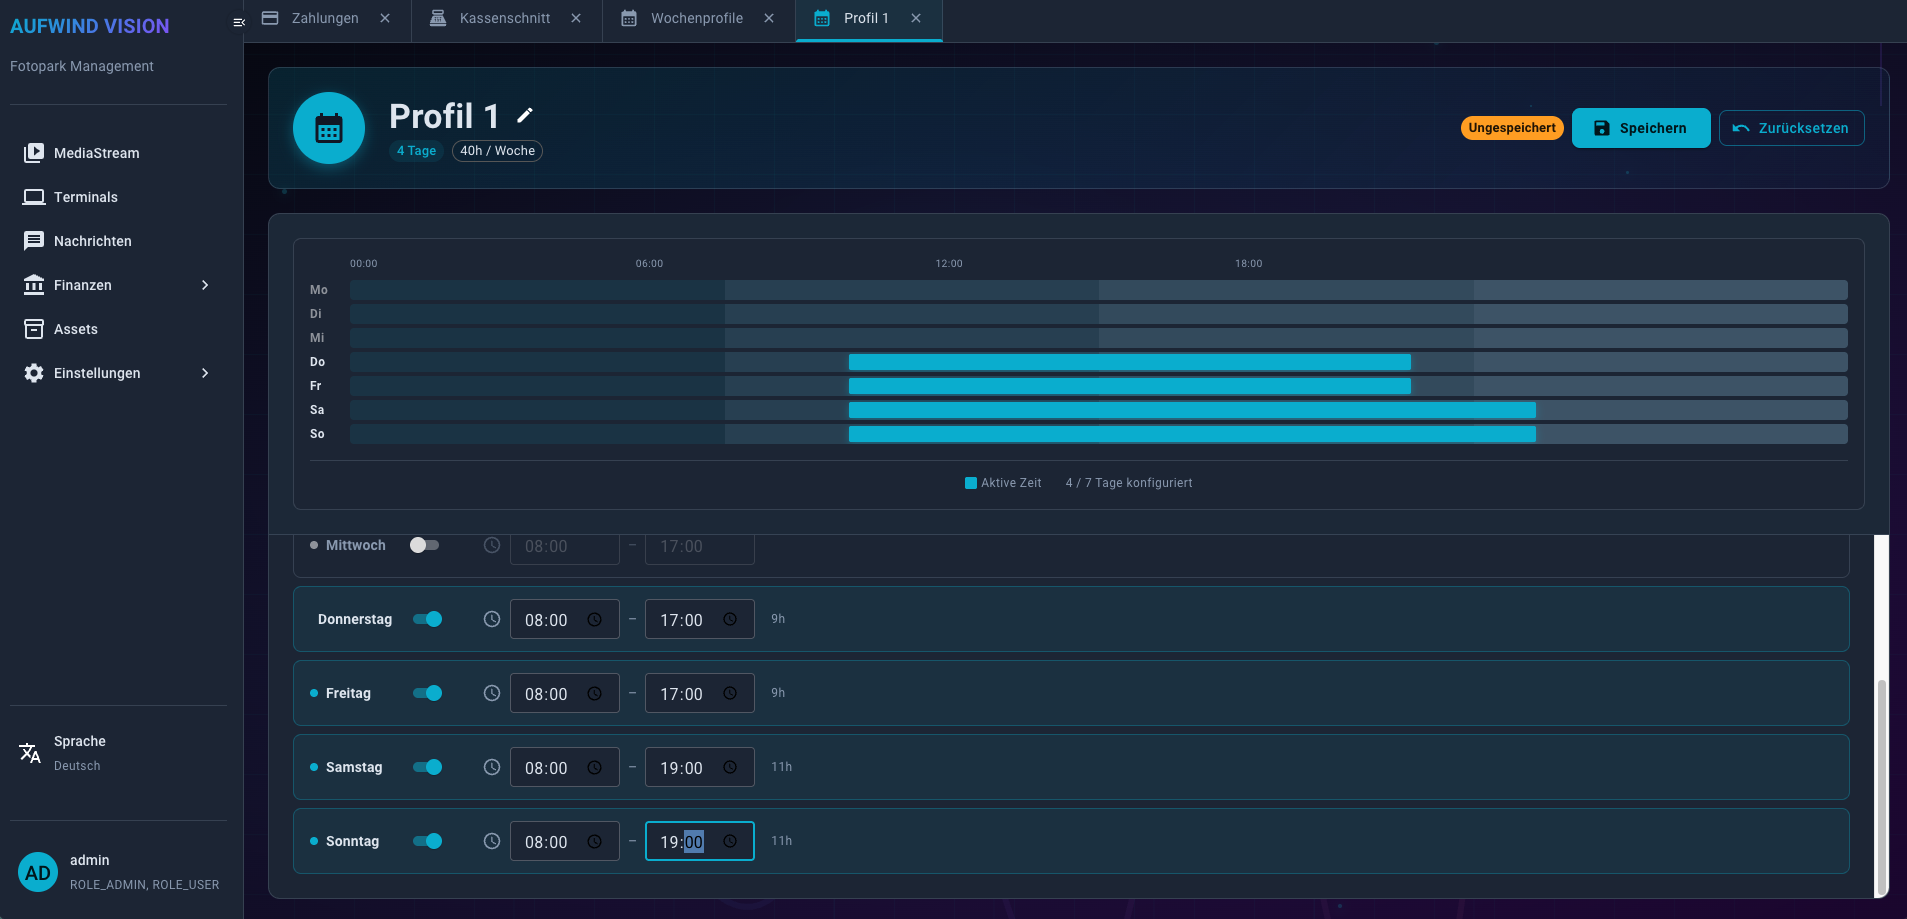Click the Samstag active time bar in chart
Image resolution: width=1907 pixels, height=919 pixels.
click(x=1191, y=410)
